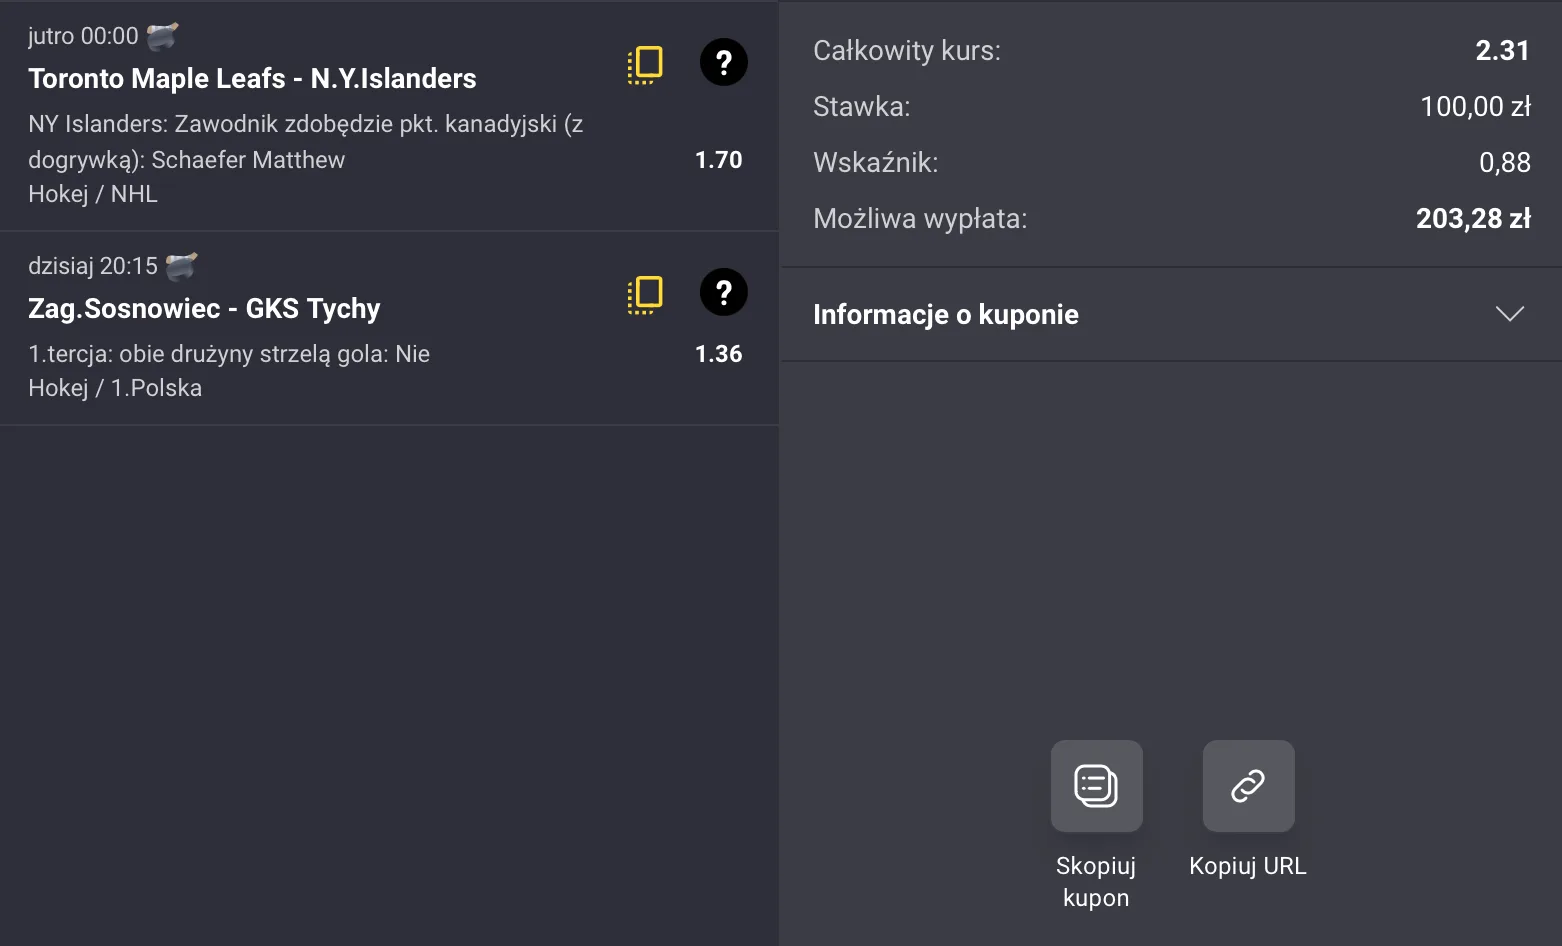The width and height of the screenshot is (1562, 946).
Task: Click the bet builder icon on Zag.Sosnowiec match
Action: [x=645, y=294]
